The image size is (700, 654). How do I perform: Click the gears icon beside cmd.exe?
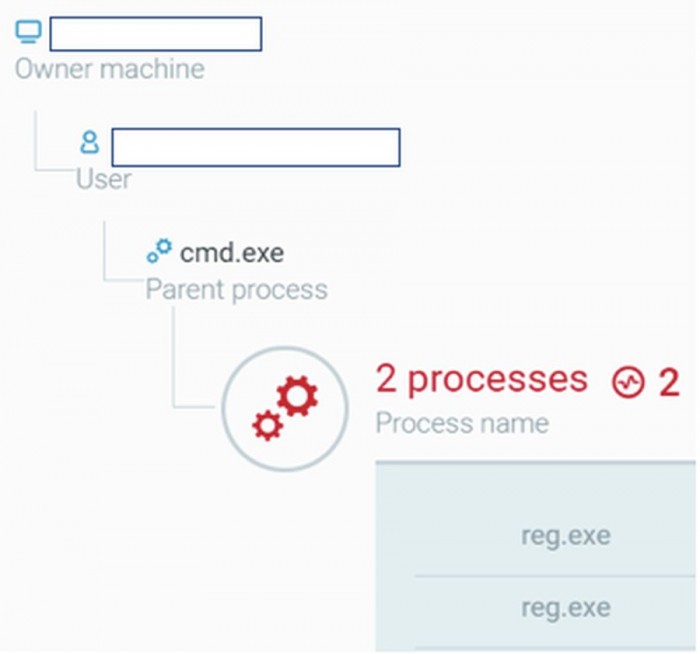159,253
